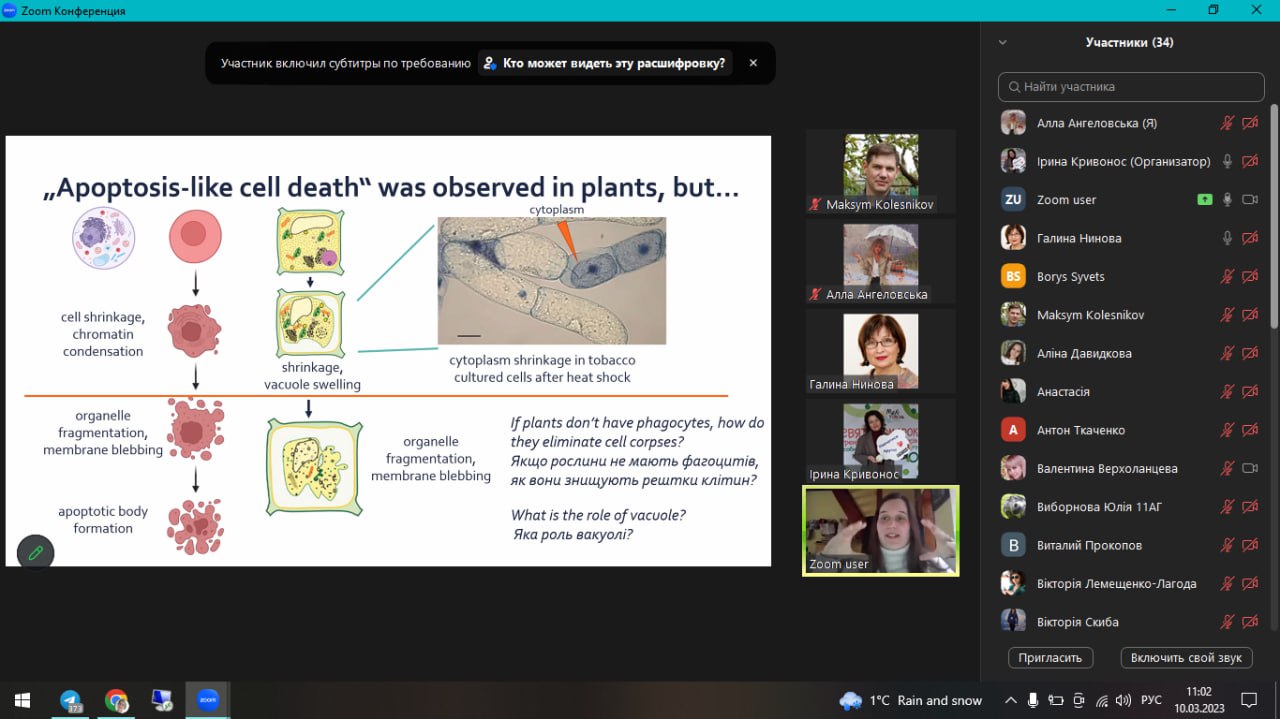This screenshot has width=1280, height=719.
Task: Open the Windows notification center icon
Action: click(x=1248, y=700)
